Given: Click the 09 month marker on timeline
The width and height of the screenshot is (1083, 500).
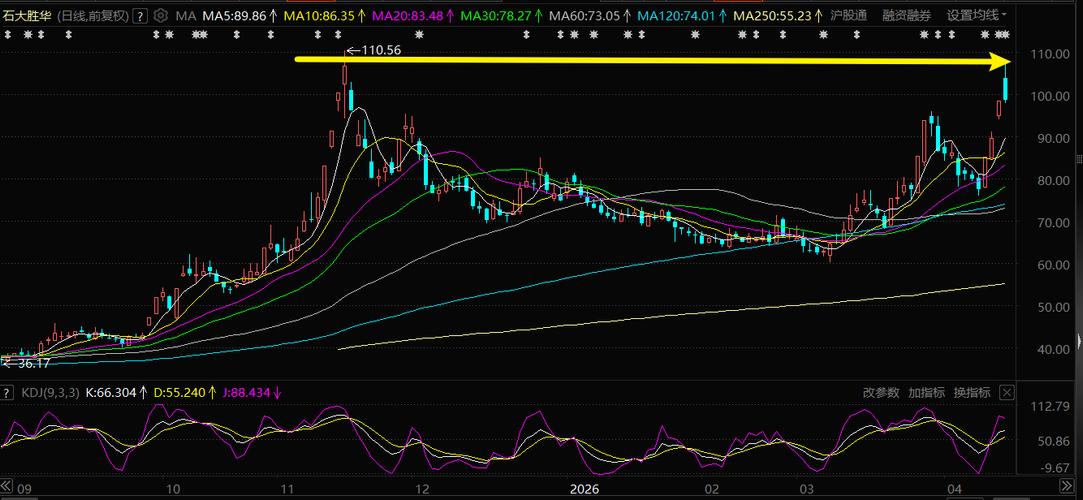Looking at the screenshot, I should tap(23, 489).
